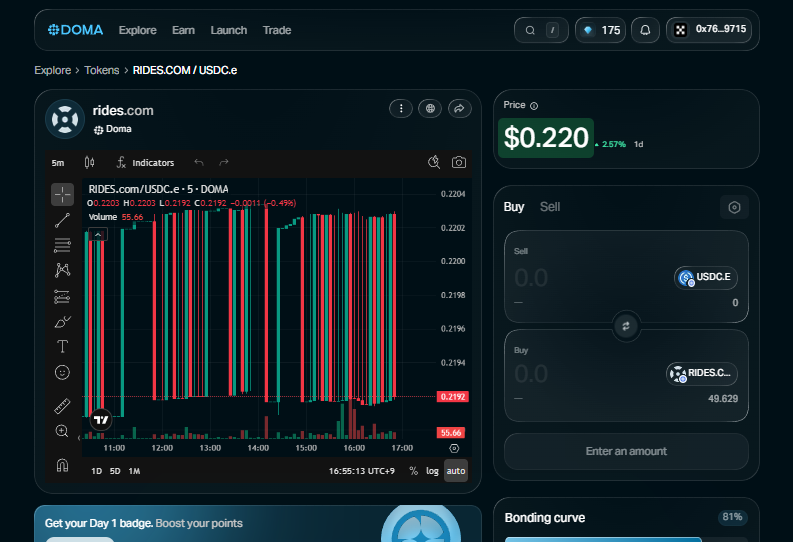793x542 pixels.
Task: Click the chart undo arrow
Action: click(x=199, y=162)
